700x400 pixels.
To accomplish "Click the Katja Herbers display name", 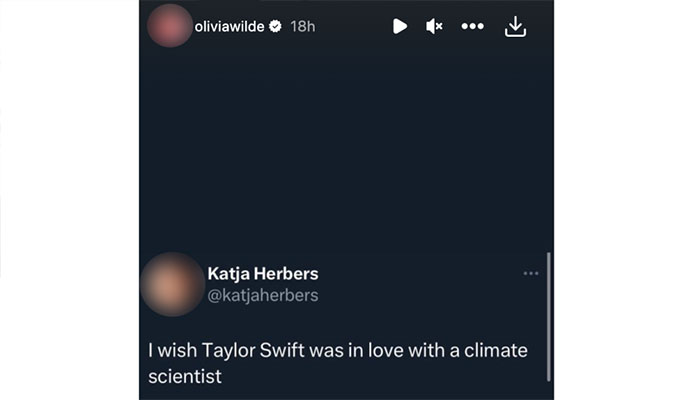I will click(262, 273).
